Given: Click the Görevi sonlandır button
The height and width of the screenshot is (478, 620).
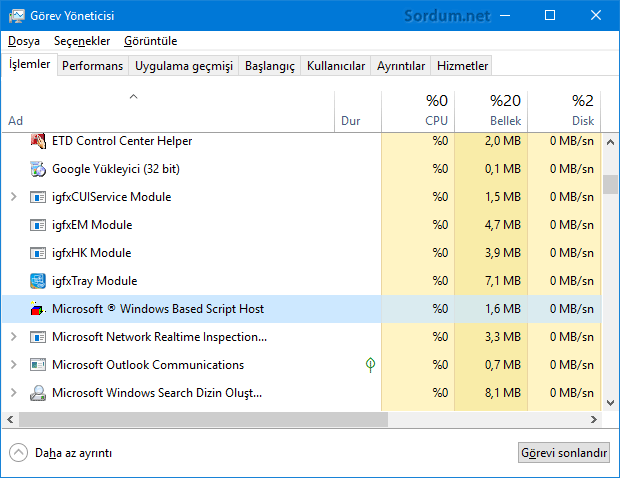Looking at the screenshot, I should 563,453.
